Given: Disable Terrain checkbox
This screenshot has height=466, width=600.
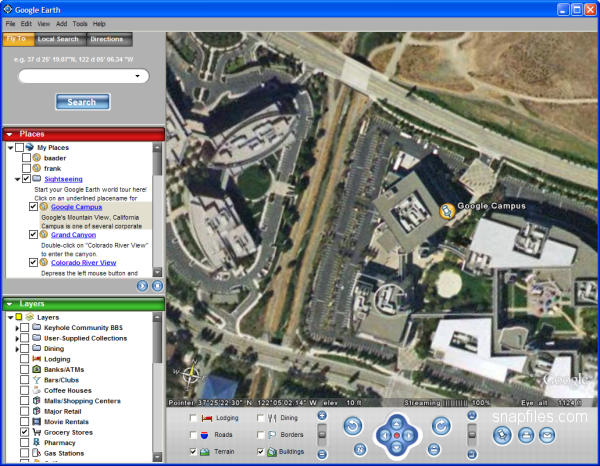Looking at the screenshot, I should (x=194, y=451).
